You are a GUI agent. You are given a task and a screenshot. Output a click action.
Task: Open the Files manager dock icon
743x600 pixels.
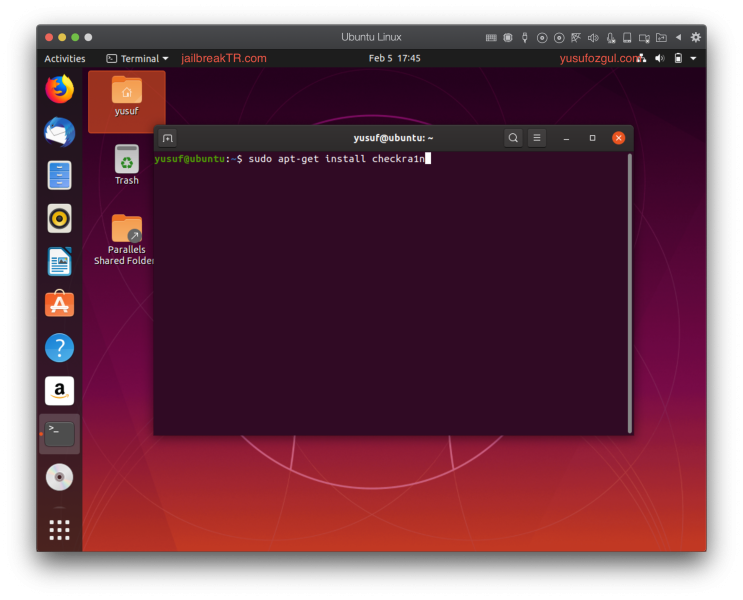(x=60, y=175)
